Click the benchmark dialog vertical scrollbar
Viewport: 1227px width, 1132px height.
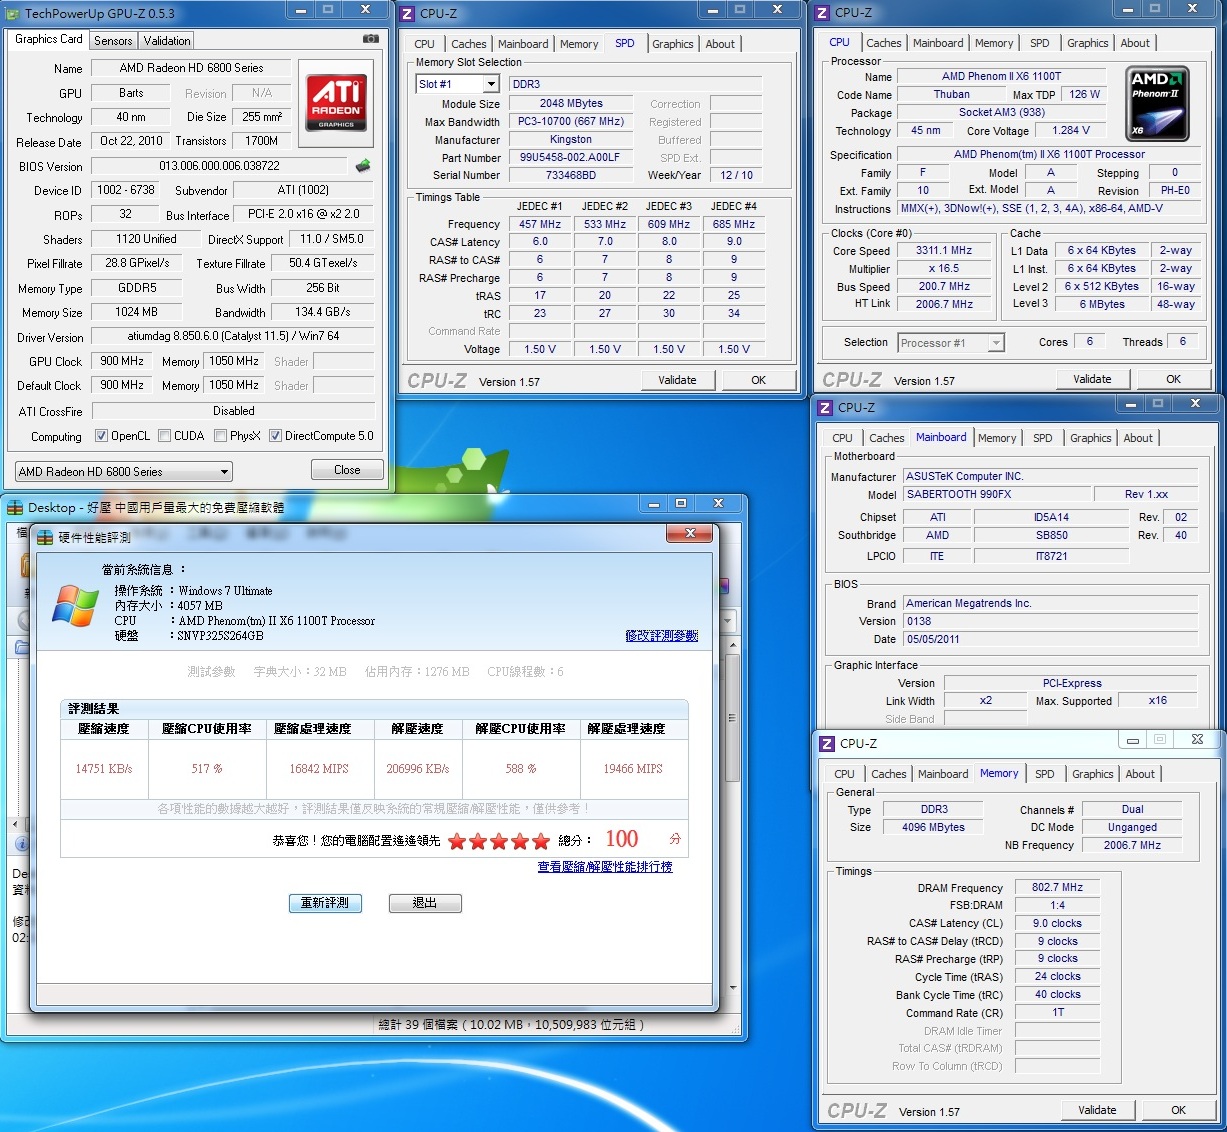pos(733,717)
